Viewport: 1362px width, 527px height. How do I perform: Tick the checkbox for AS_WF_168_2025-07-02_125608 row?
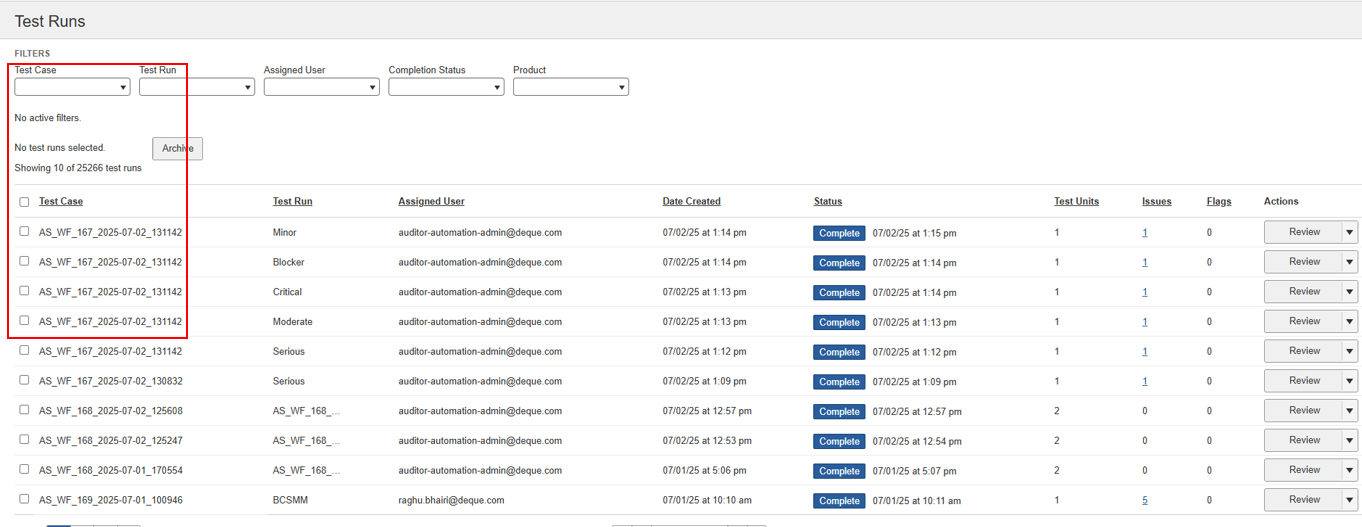click(24, 410)
